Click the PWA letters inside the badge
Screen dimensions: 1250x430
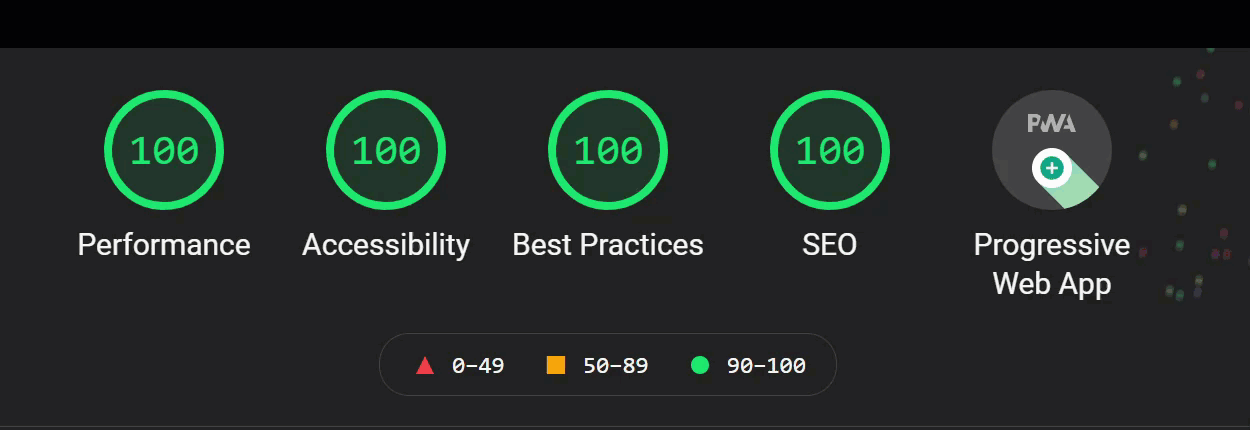click(x=1051, y=124)
